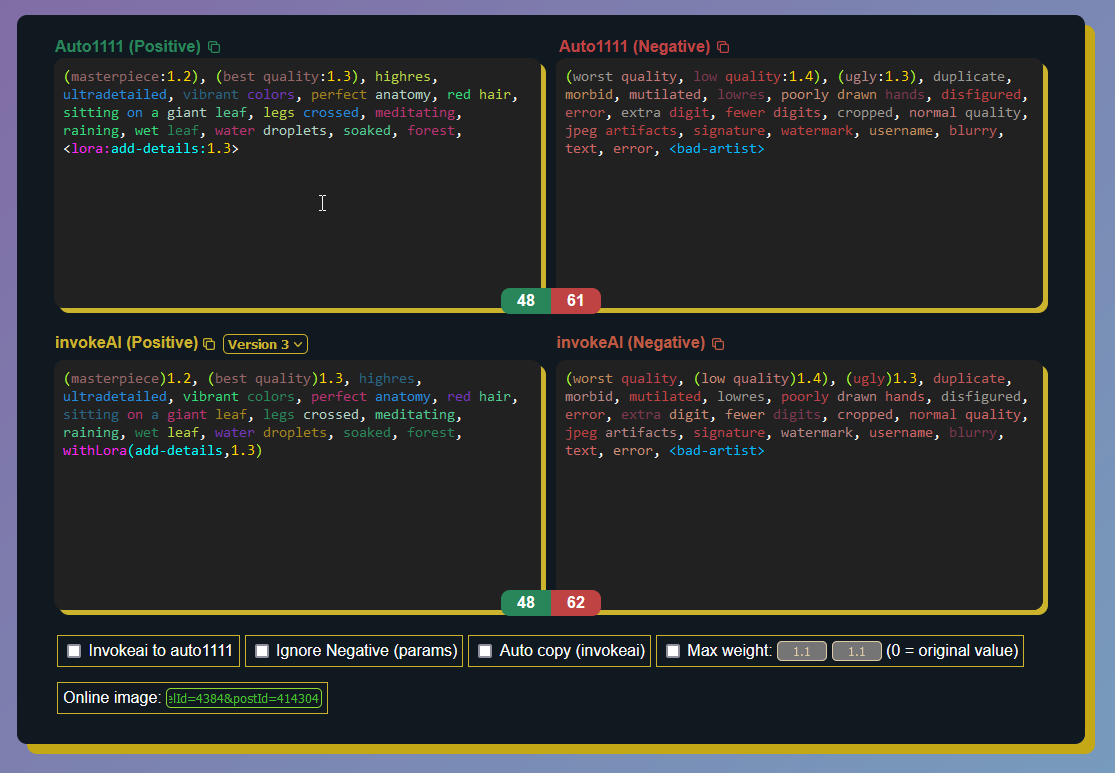1115x773 pixels.
Task: Click <bad-artist> in Auto1111 Negative box
Action: coord(717,149)
